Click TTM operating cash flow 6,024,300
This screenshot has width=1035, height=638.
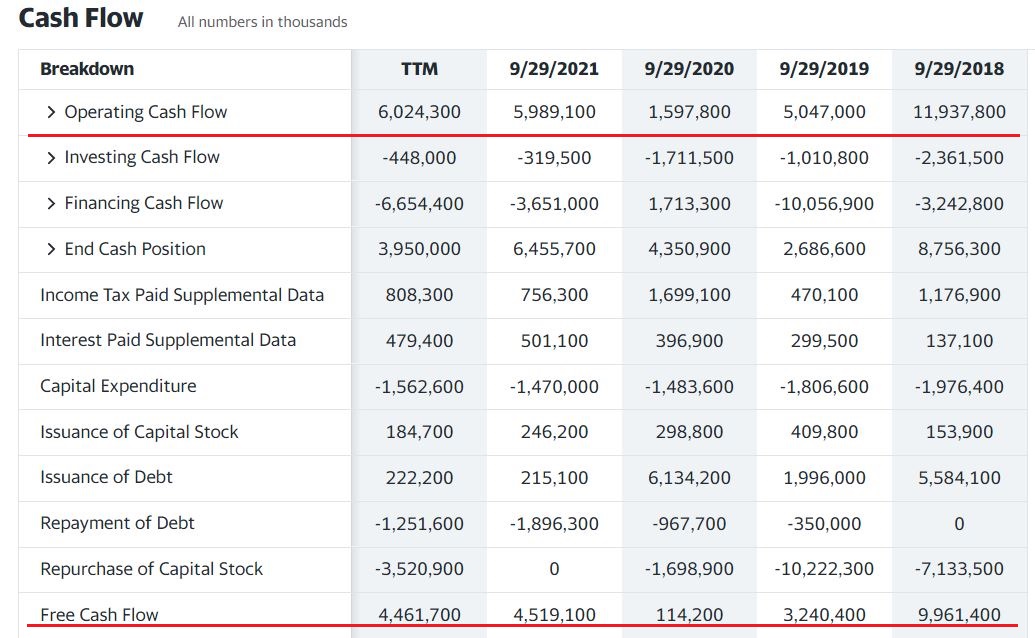pyautogui.click(x=419, y=112)
